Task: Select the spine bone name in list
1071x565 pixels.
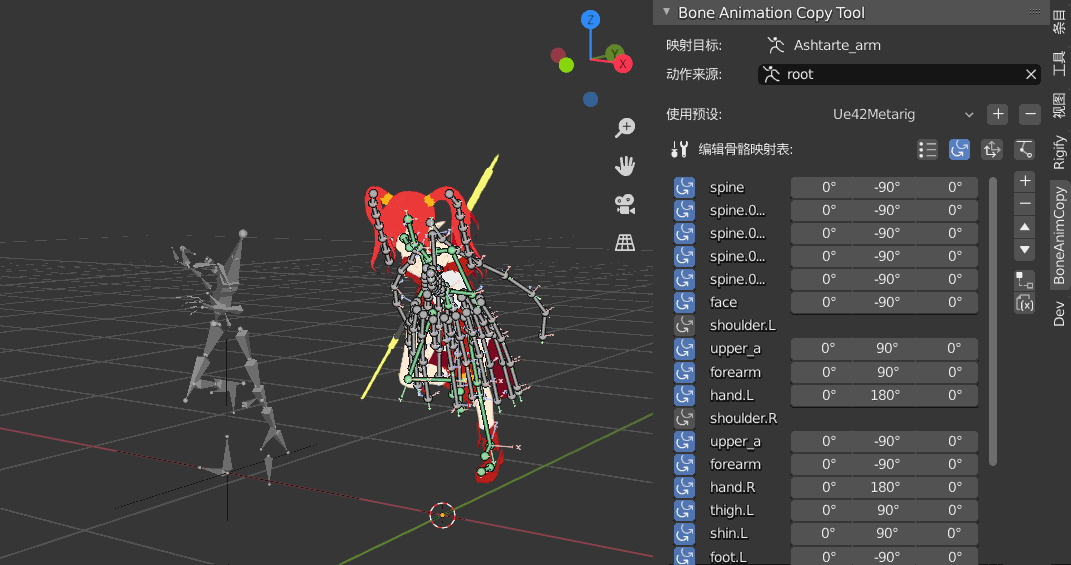Action: click(x=727, y=188)
